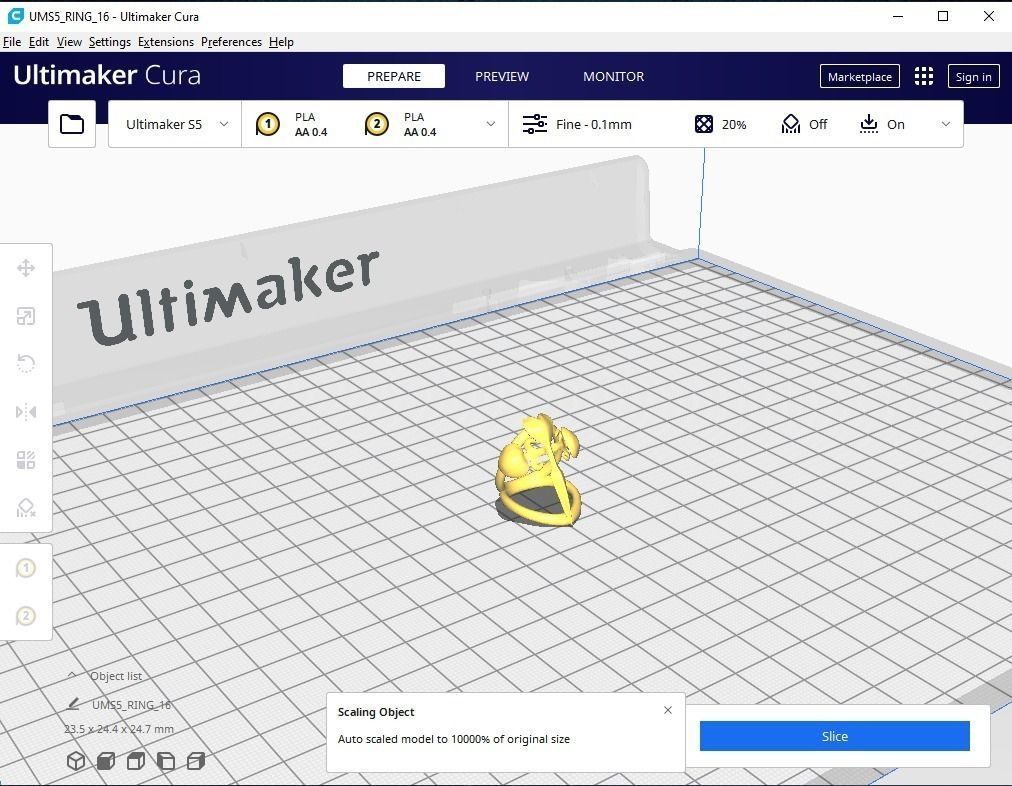
Task: Click the Cura logo in title bar
Action: [x=15, y=16]
